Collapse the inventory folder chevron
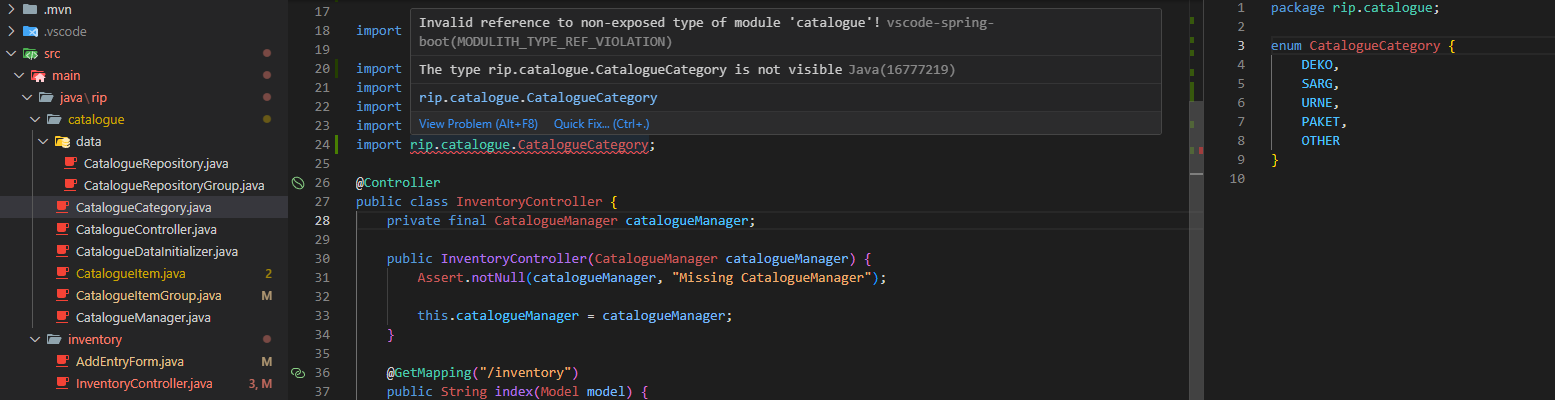The height and width of the screenshot is (400, 1555). [36, 339]
